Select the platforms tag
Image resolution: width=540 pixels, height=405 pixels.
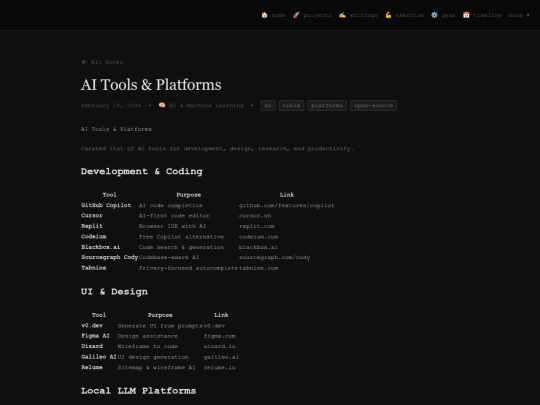tap(327, 105)
